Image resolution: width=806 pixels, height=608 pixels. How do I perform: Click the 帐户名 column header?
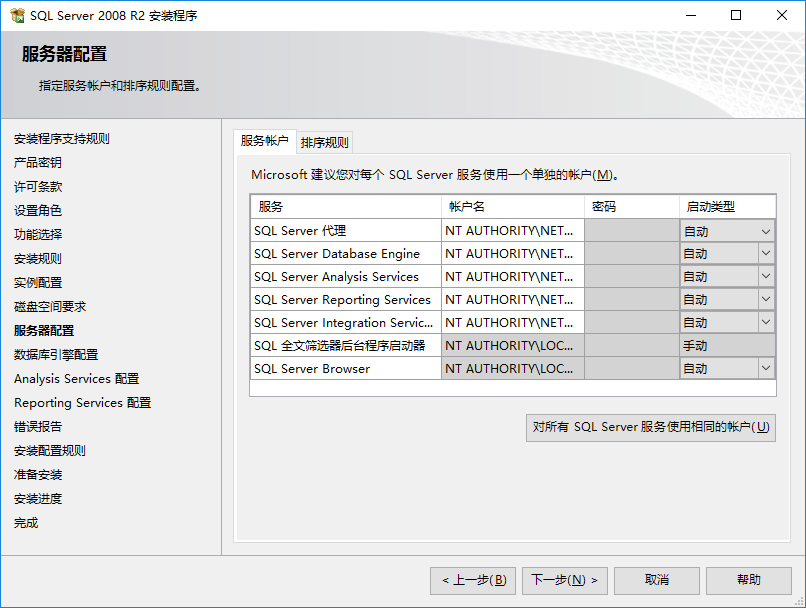coord(512,207)
